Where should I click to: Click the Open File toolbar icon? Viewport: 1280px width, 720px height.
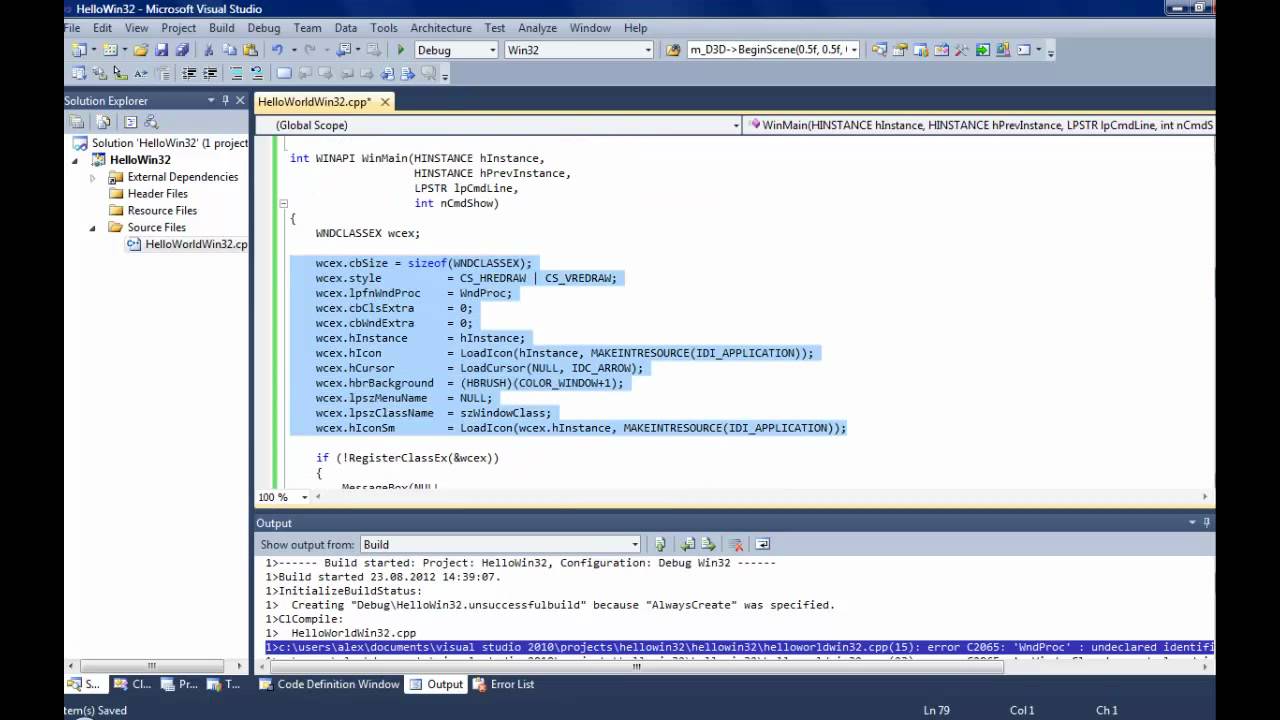(x=141, y=50)
